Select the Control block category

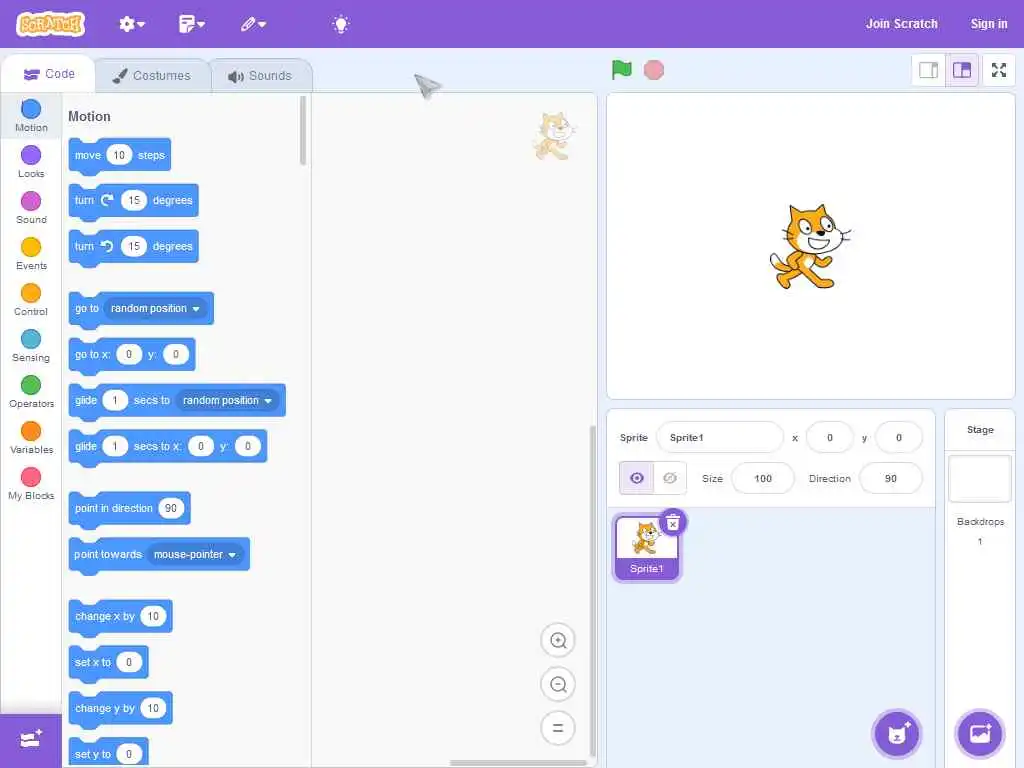point(31,299)
